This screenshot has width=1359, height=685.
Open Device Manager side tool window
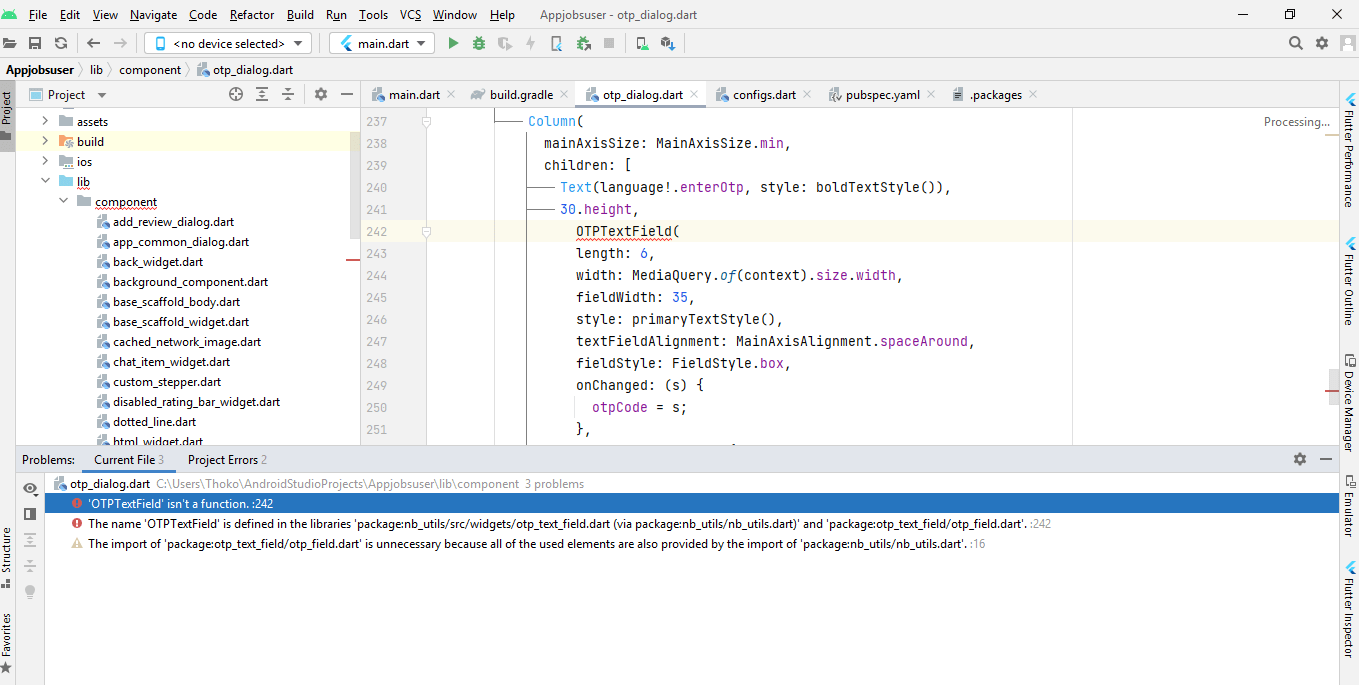click(x=1349, y=402)
